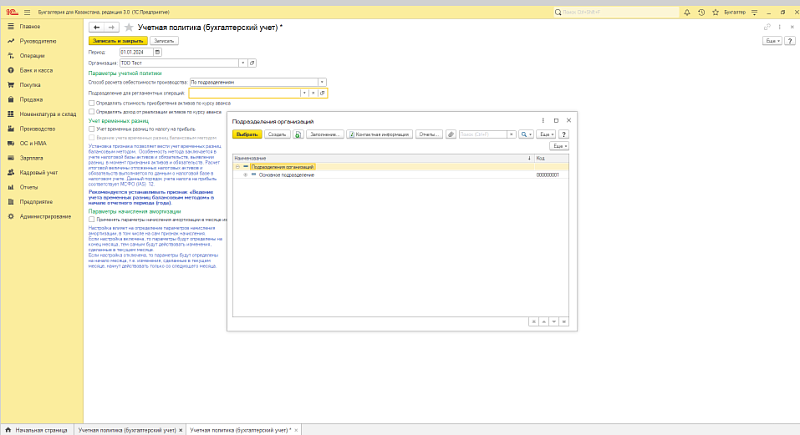This screenshot has width=800, height=435.
Task: Click the paperclip attachments icon in the dialog
Action: tap(451, 133)
